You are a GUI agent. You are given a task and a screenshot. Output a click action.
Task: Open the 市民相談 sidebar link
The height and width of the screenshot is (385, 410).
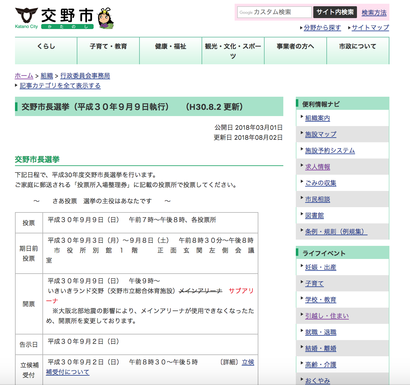pyautogui.click(x=318, y=199)
